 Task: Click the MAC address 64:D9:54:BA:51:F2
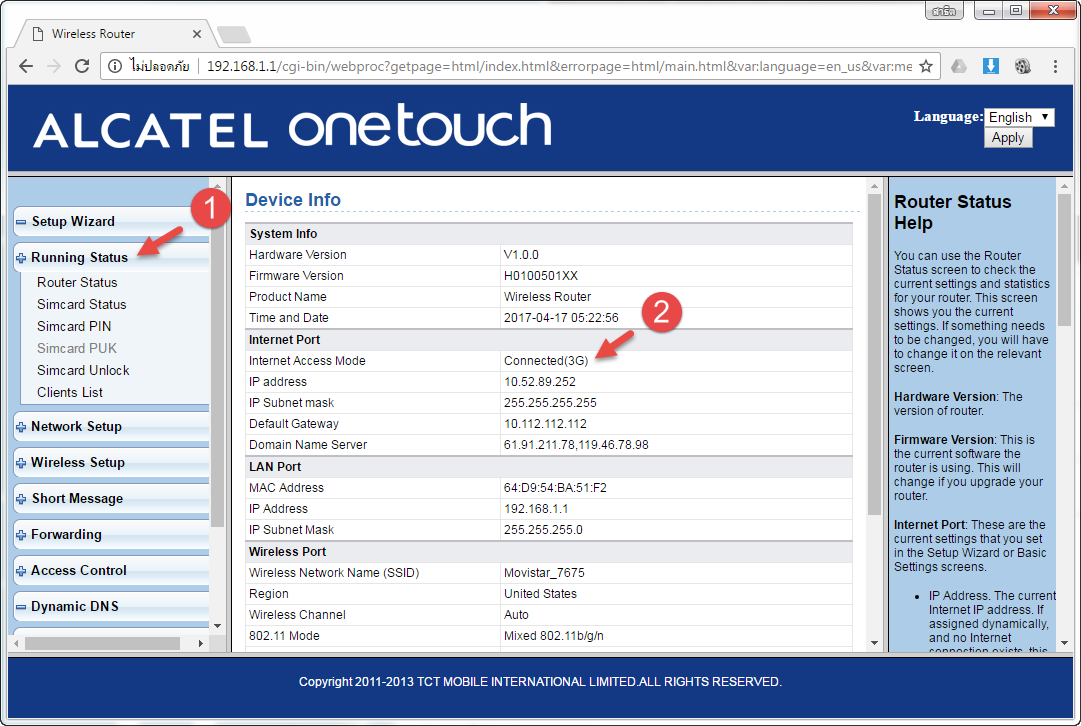(555, 488)
